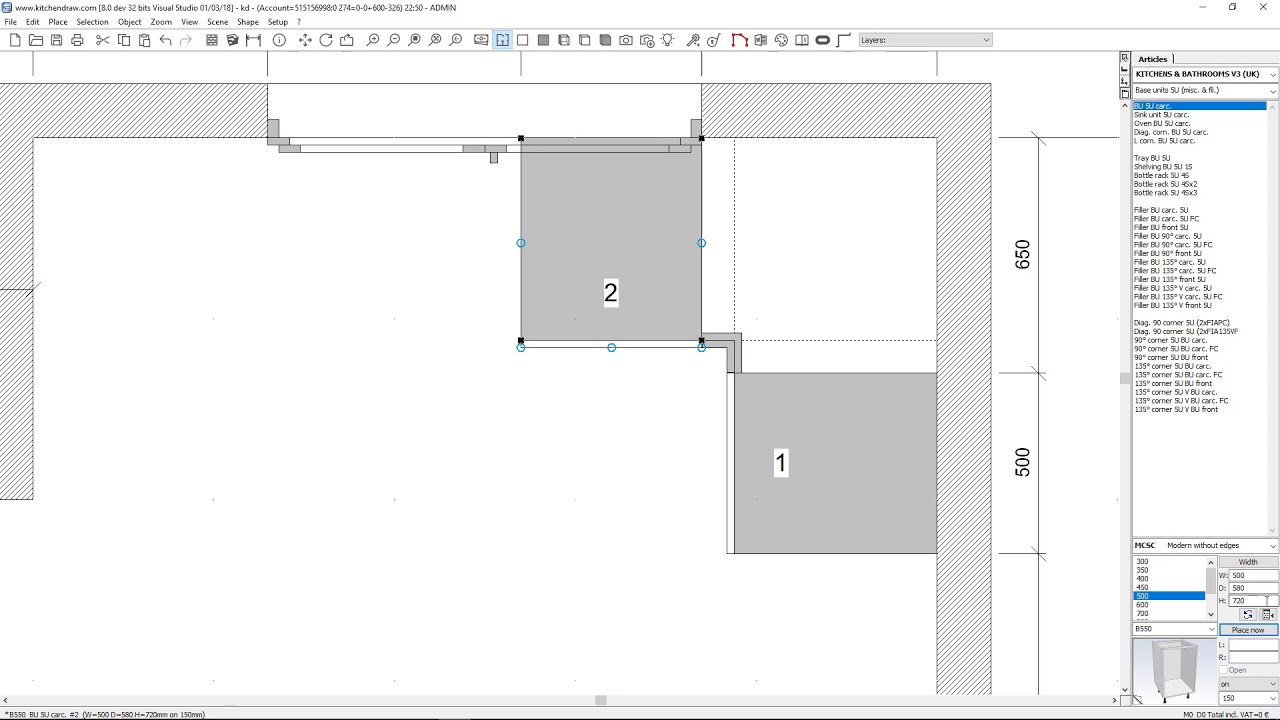Click the L input field
The image size is (1280, 720).
(1253, 645)
